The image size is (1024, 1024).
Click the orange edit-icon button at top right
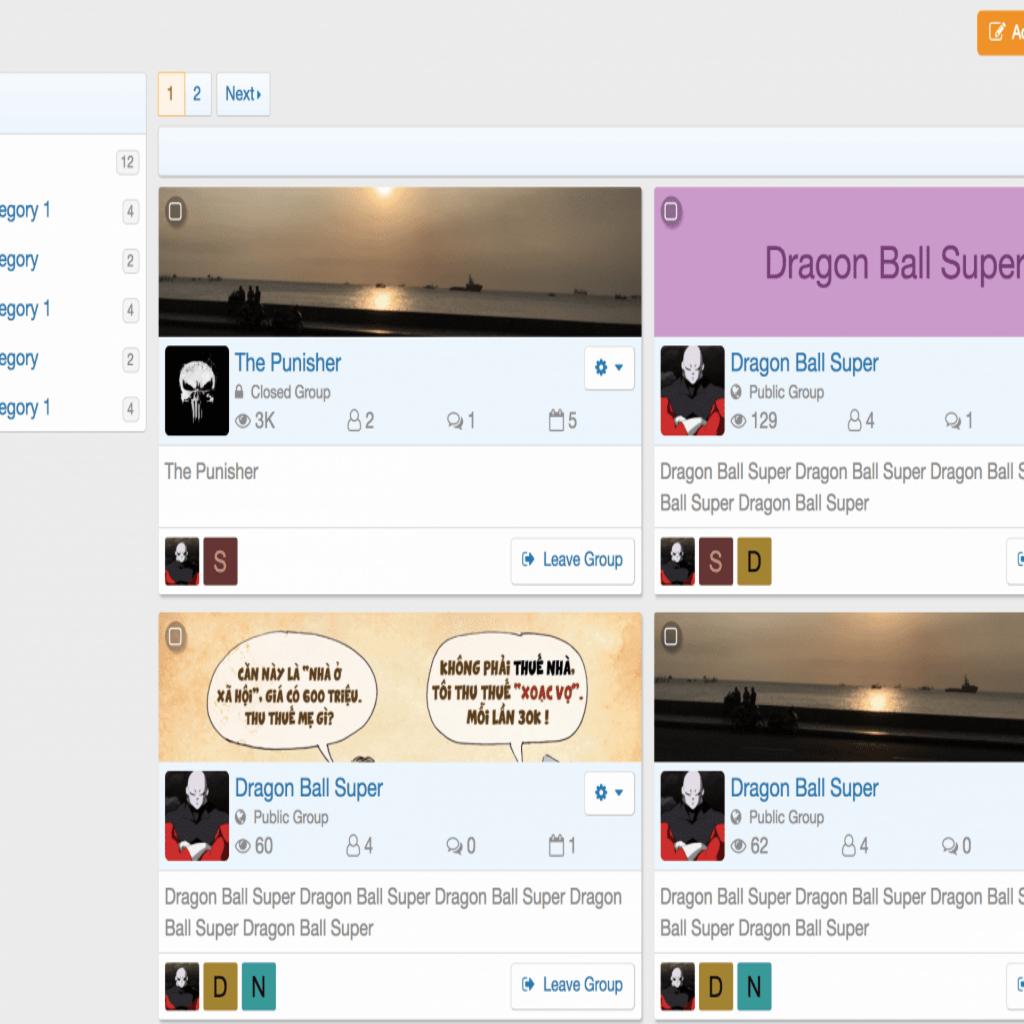[x=1000, y=33]
